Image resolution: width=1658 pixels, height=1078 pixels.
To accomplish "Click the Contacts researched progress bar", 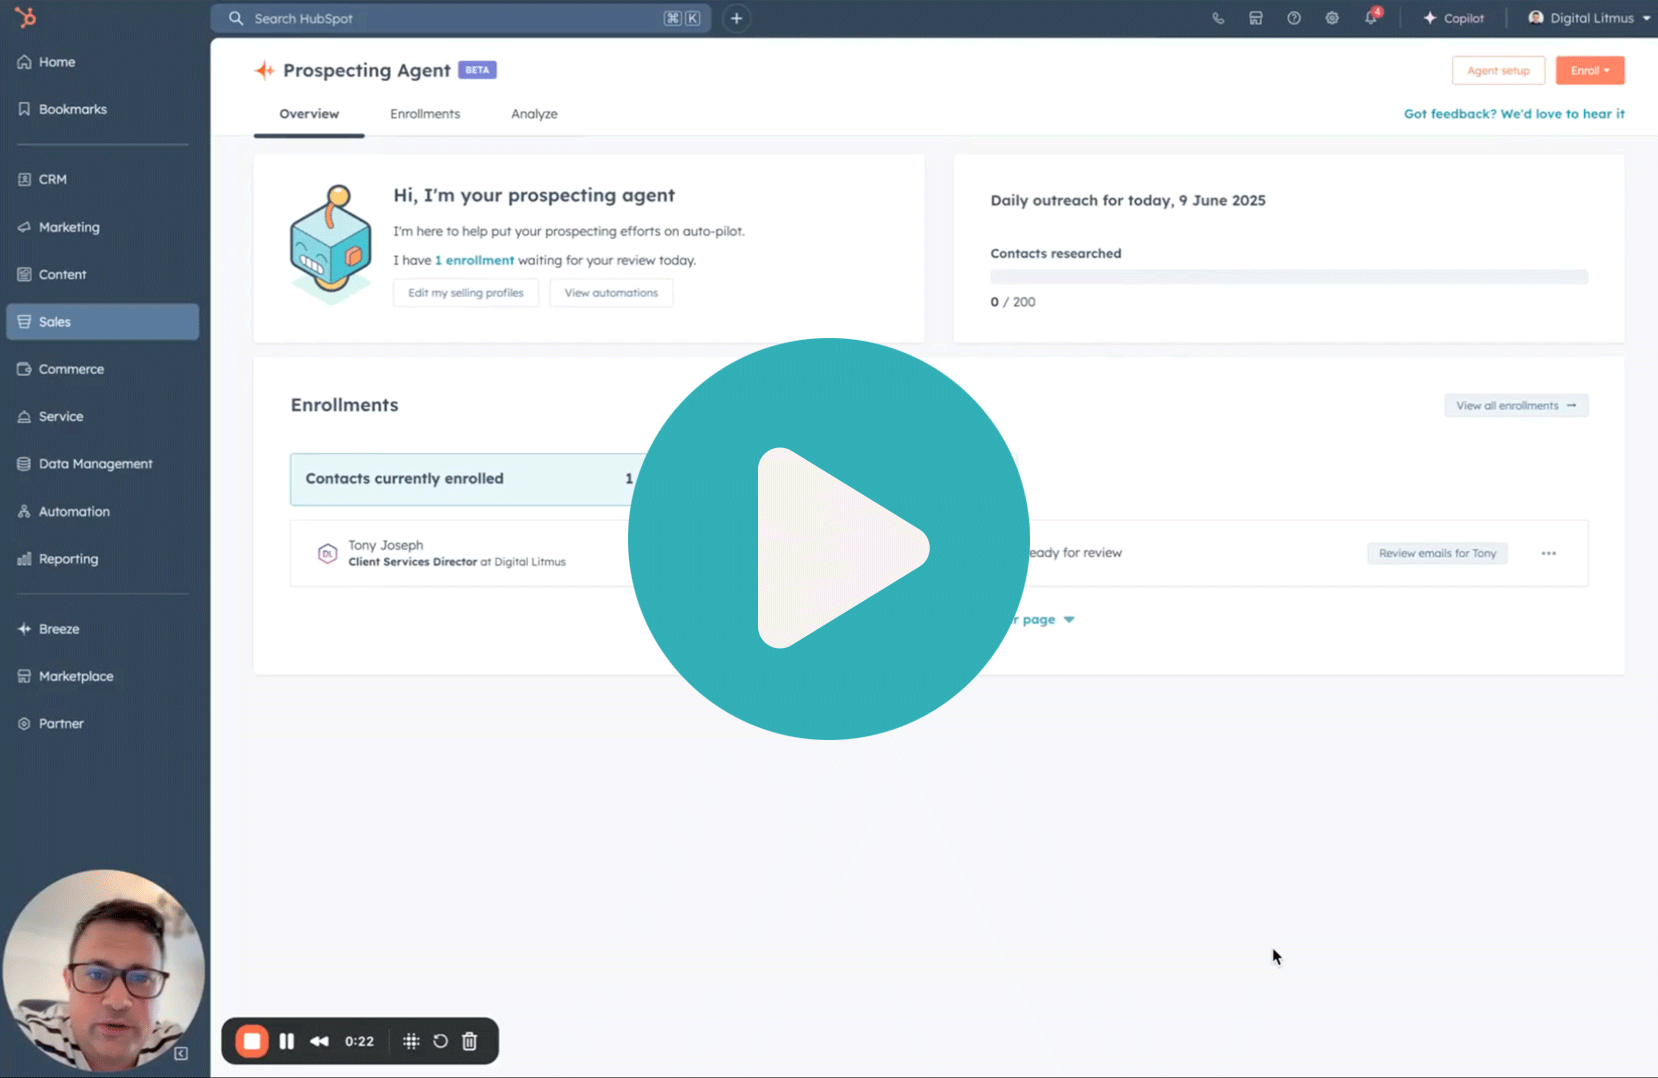I will tap(1289, 277).
